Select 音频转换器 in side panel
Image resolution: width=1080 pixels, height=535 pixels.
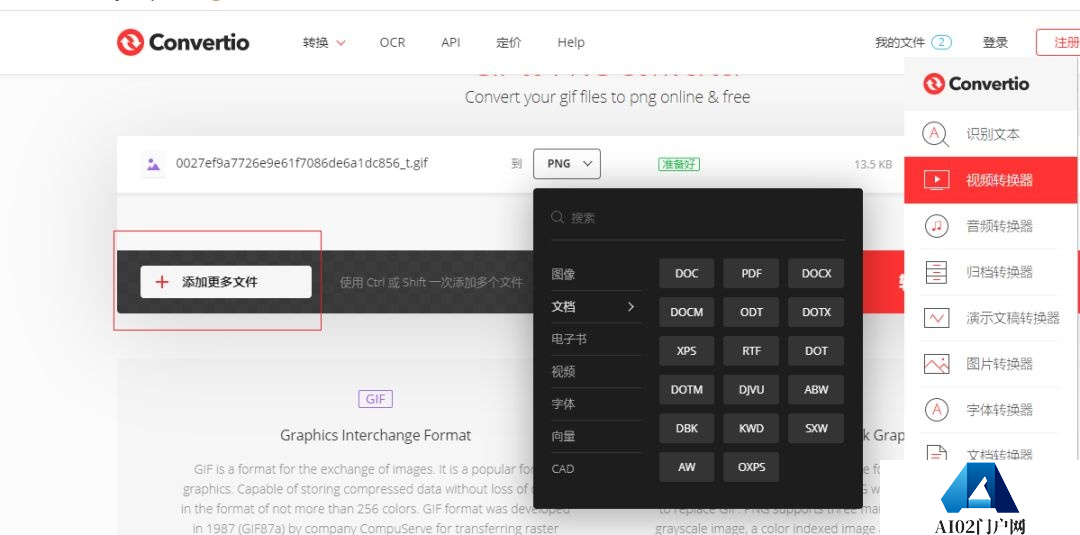point(992,226)
